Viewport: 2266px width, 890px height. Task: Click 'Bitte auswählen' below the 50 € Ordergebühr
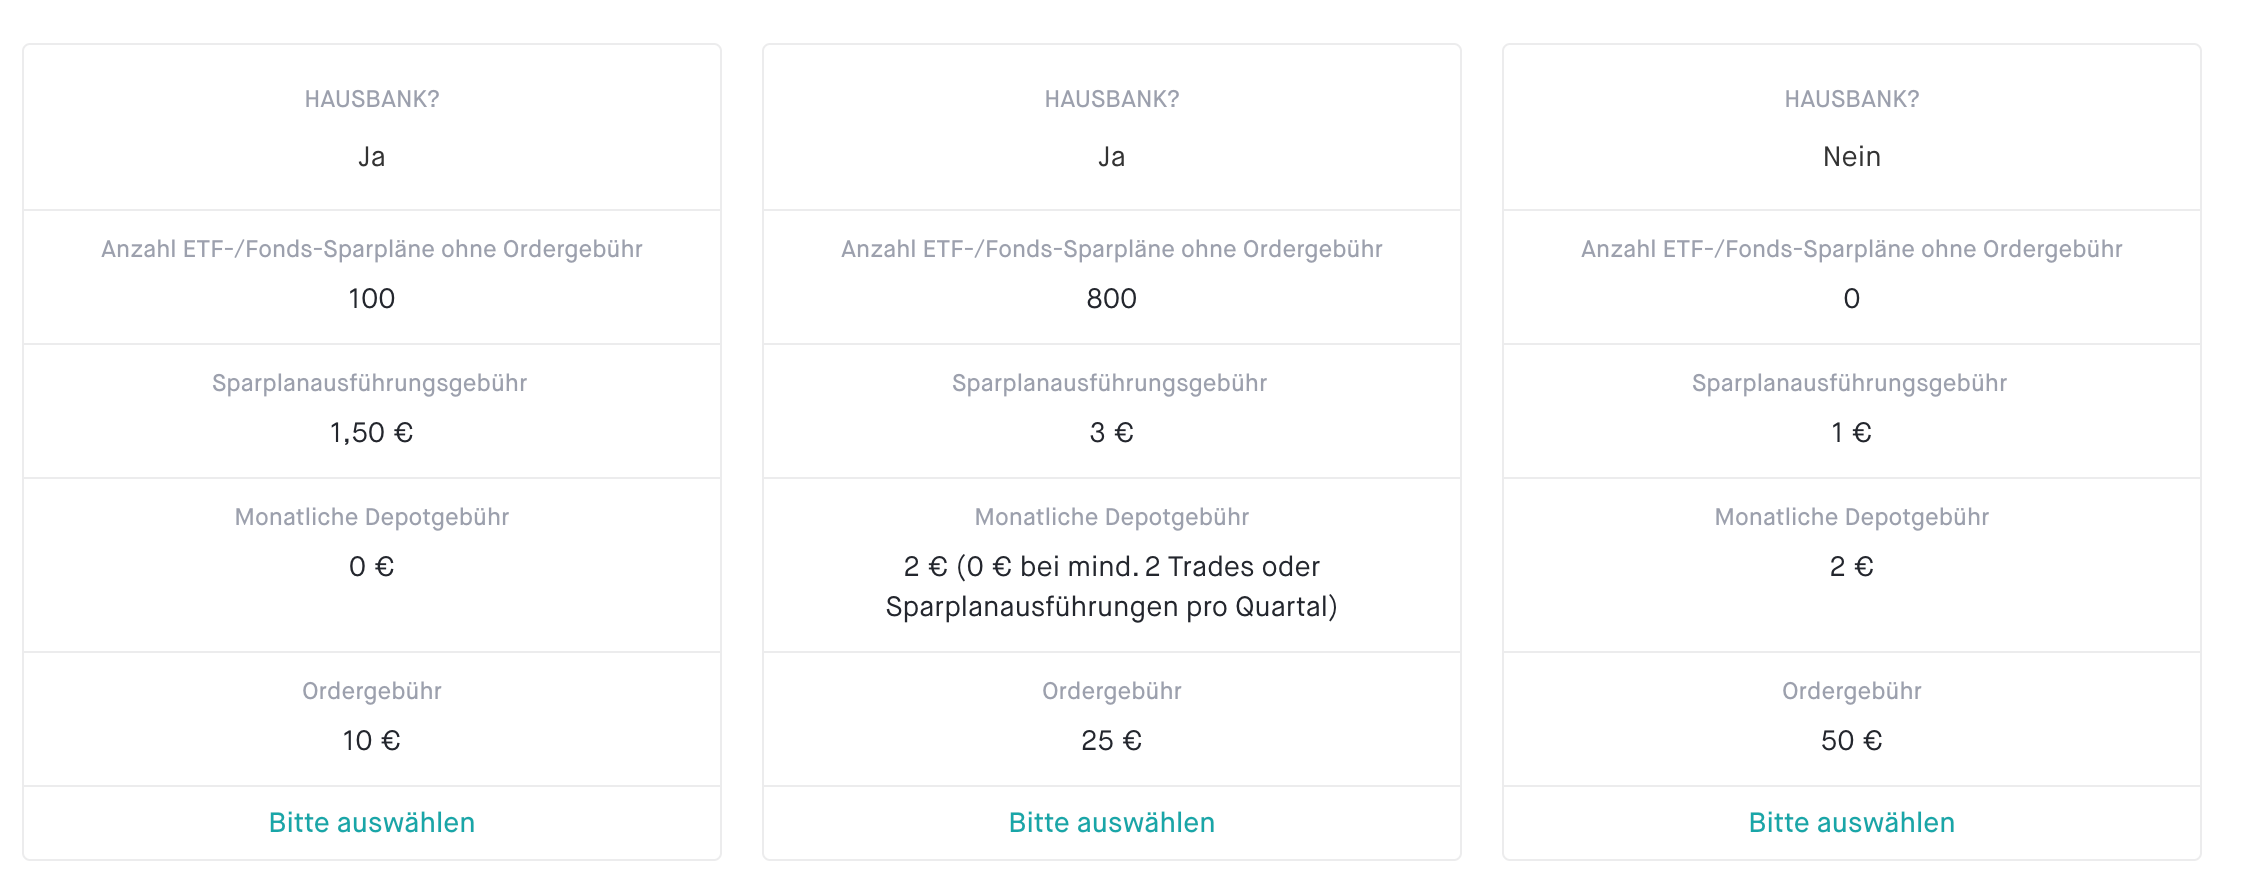tap(1851, 822)
